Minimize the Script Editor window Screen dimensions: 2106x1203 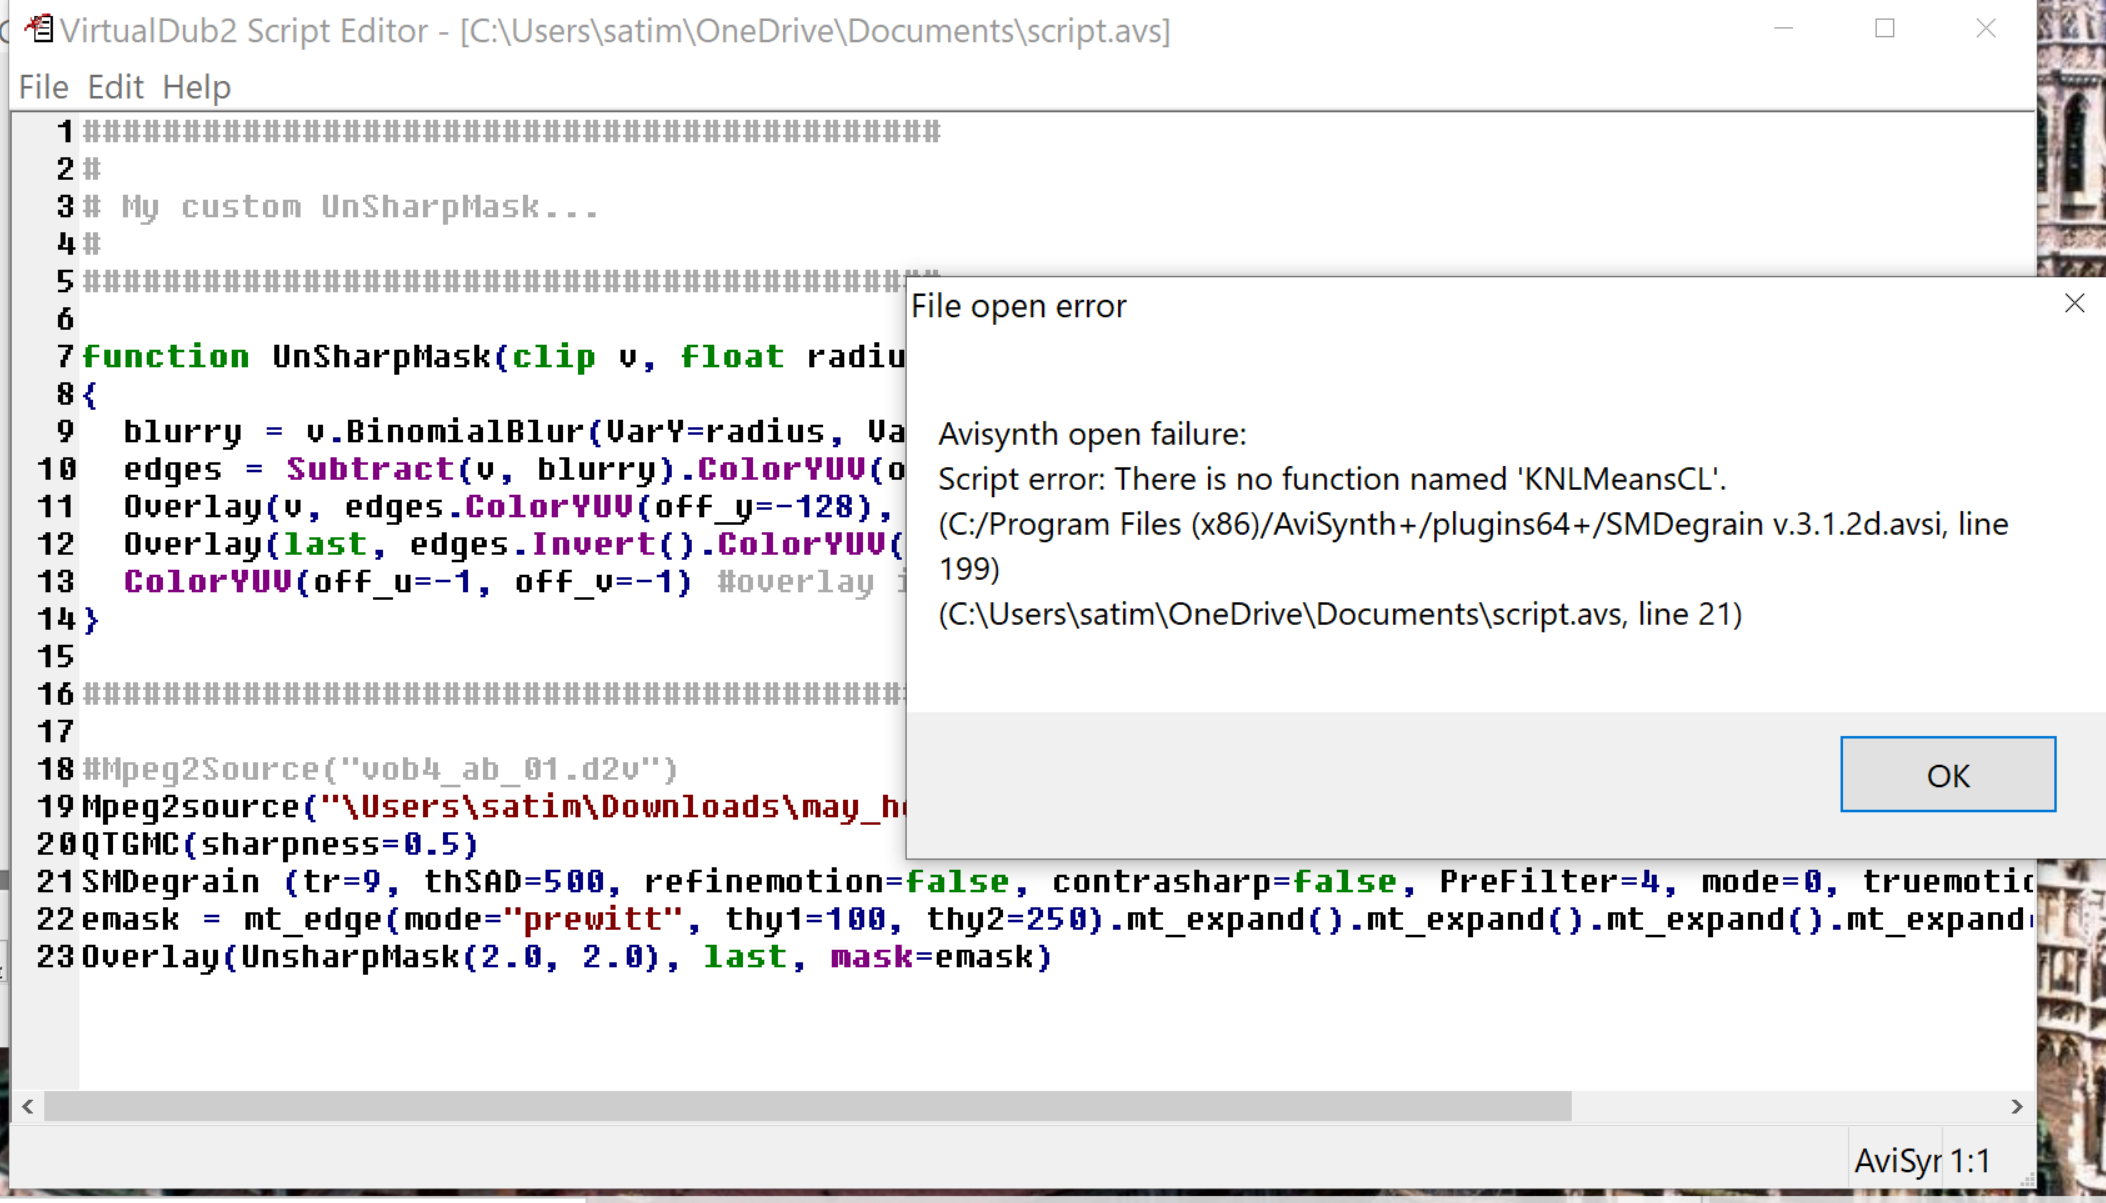pyautogui.click(x=1783, y=29)
